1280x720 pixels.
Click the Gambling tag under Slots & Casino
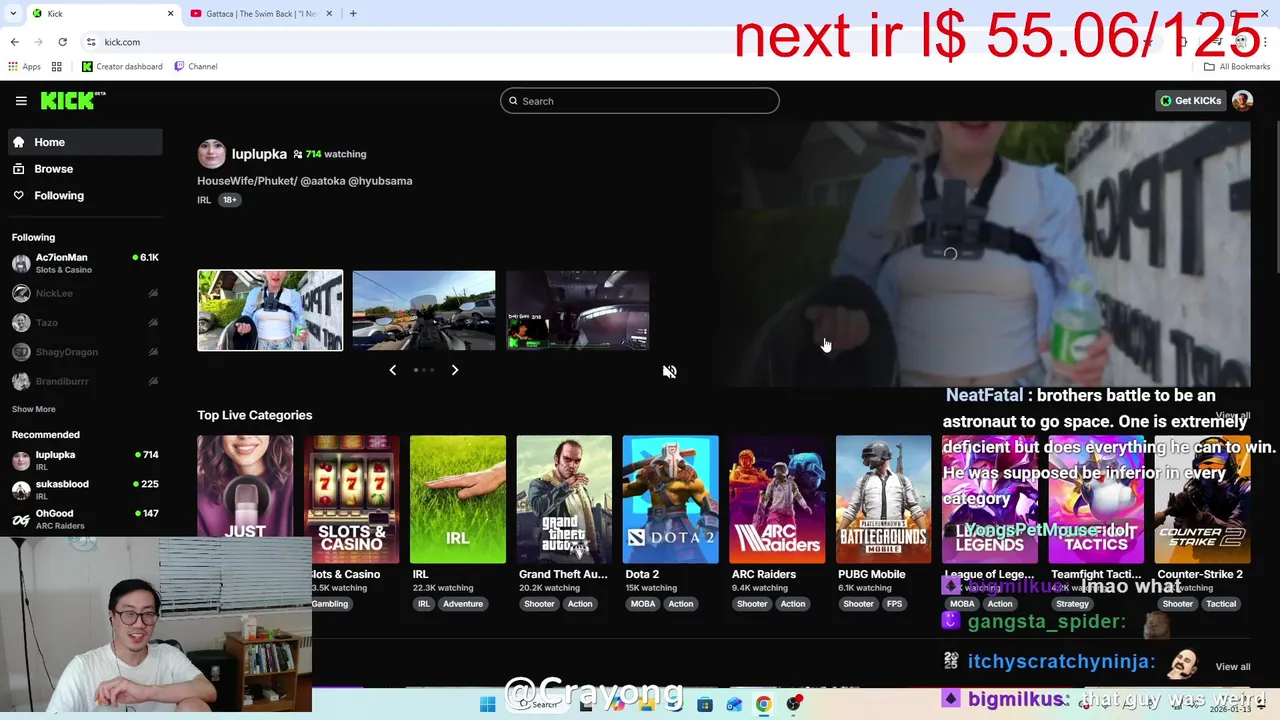point(329,604)
